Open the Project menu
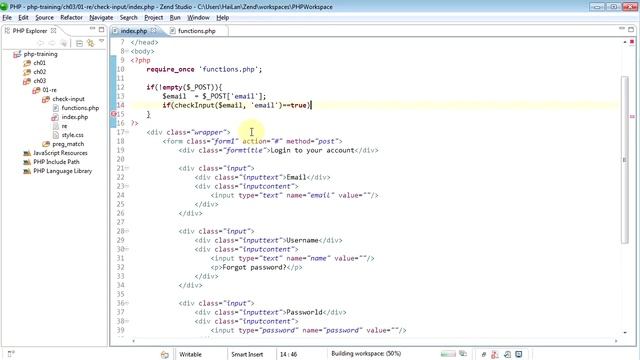The image size is (640, 360). point(153,18)
